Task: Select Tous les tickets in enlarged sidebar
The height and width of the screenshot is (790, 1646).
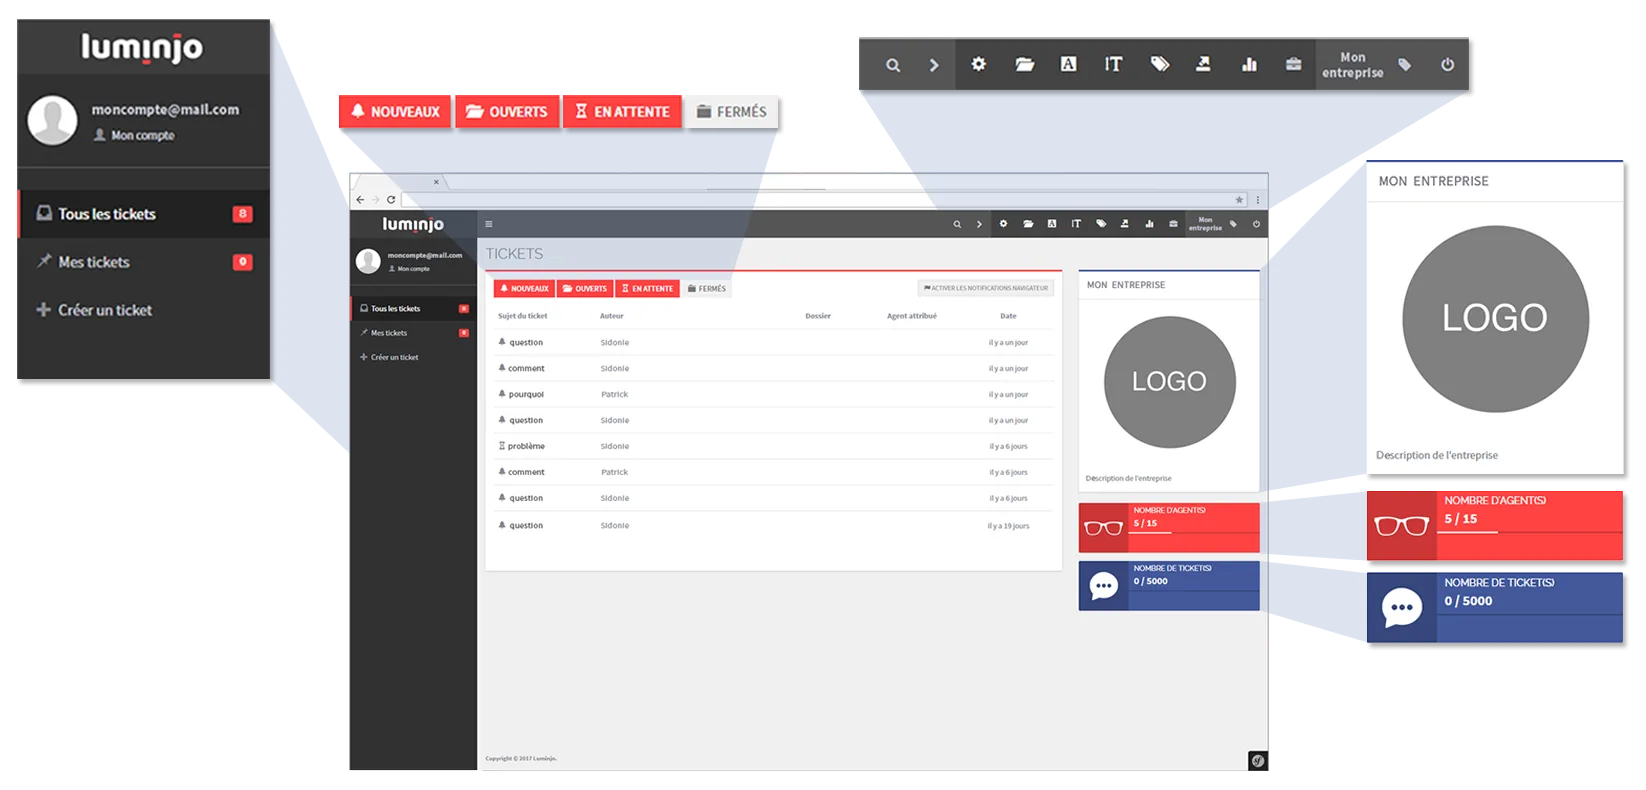Action: 144,214
